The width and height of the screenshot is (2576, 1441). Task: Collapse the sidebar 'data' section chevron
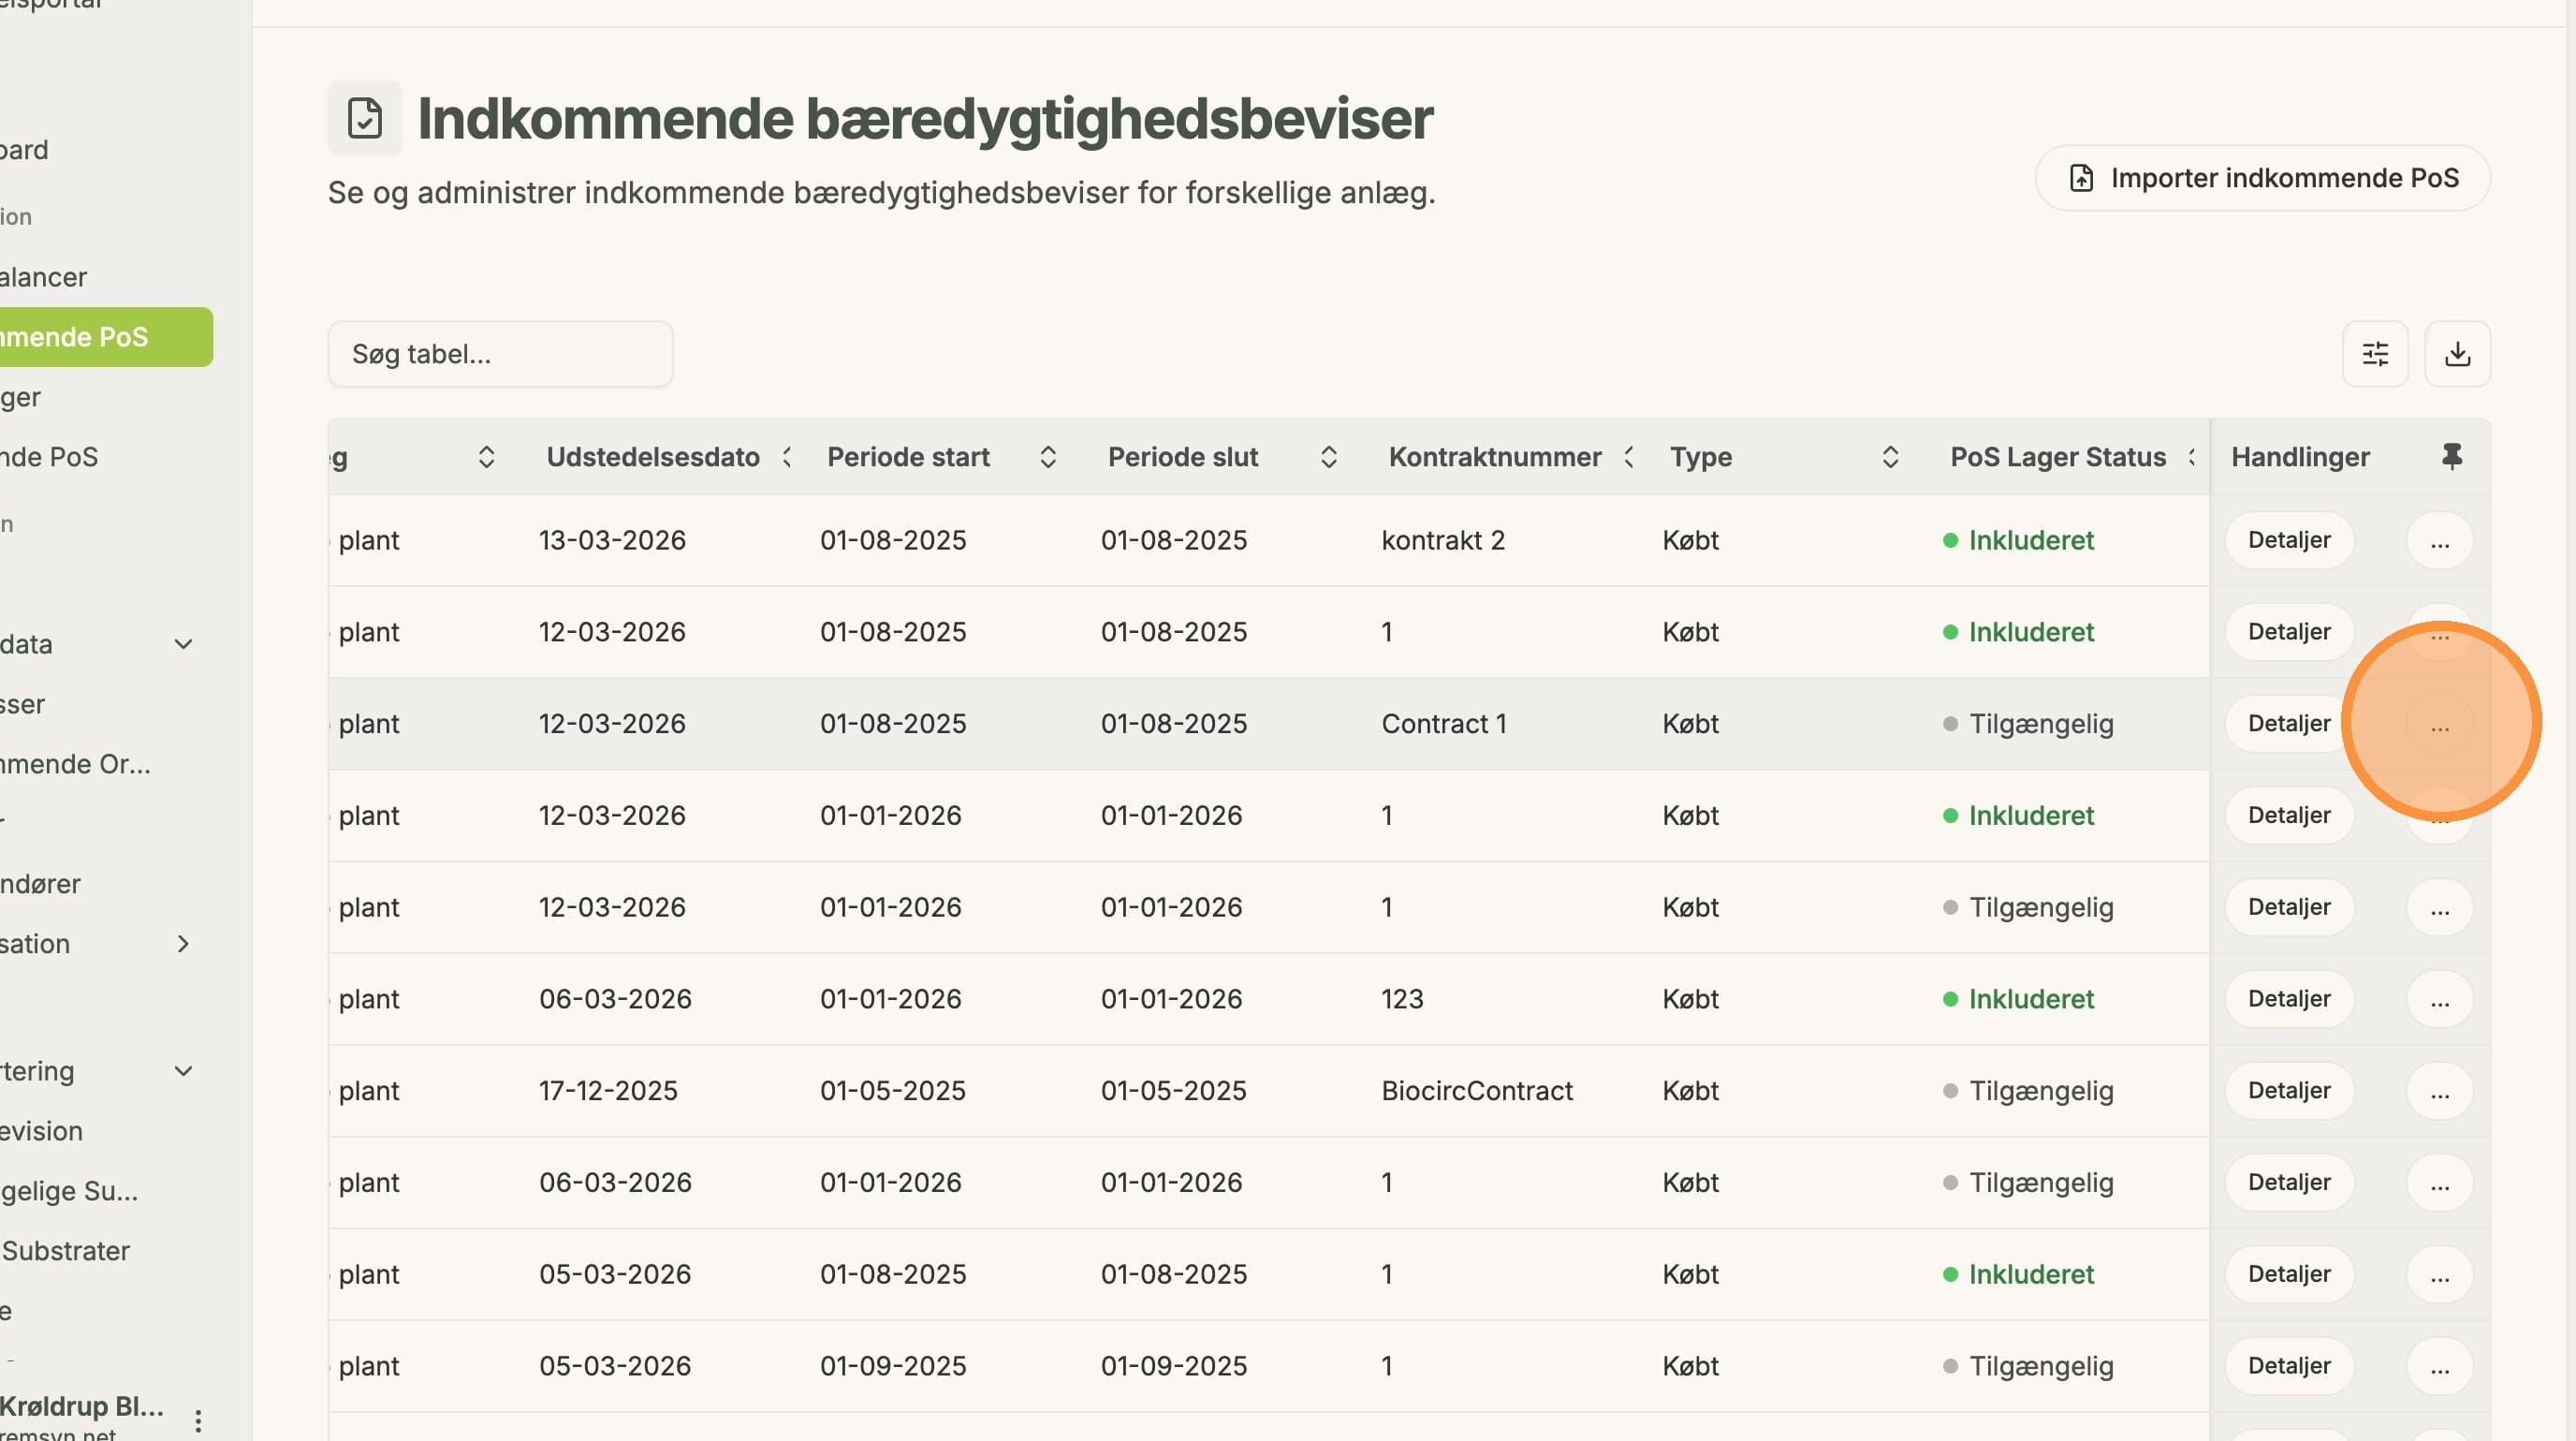click(x=183, y=644)
